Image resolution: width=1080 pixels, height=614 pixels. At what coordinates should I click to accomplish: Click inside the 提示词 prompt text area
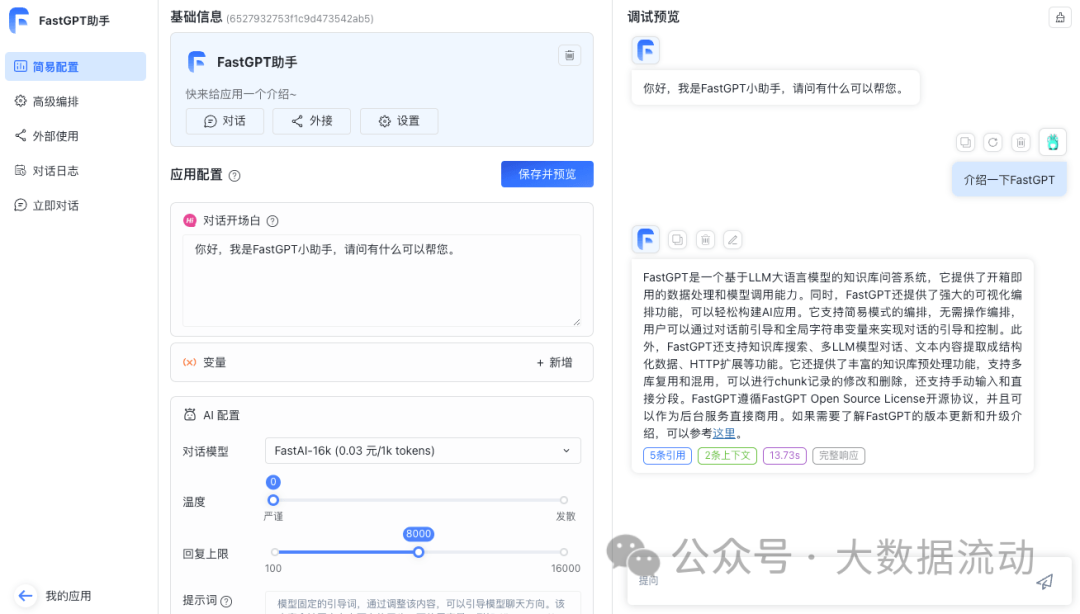pos(422,603)
